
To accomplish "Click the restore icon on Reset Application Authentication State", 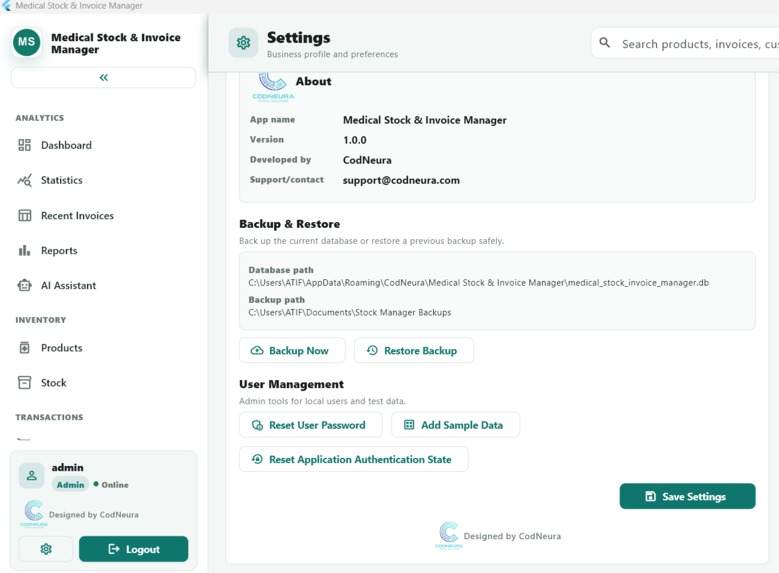I will [x=257, y=459].
